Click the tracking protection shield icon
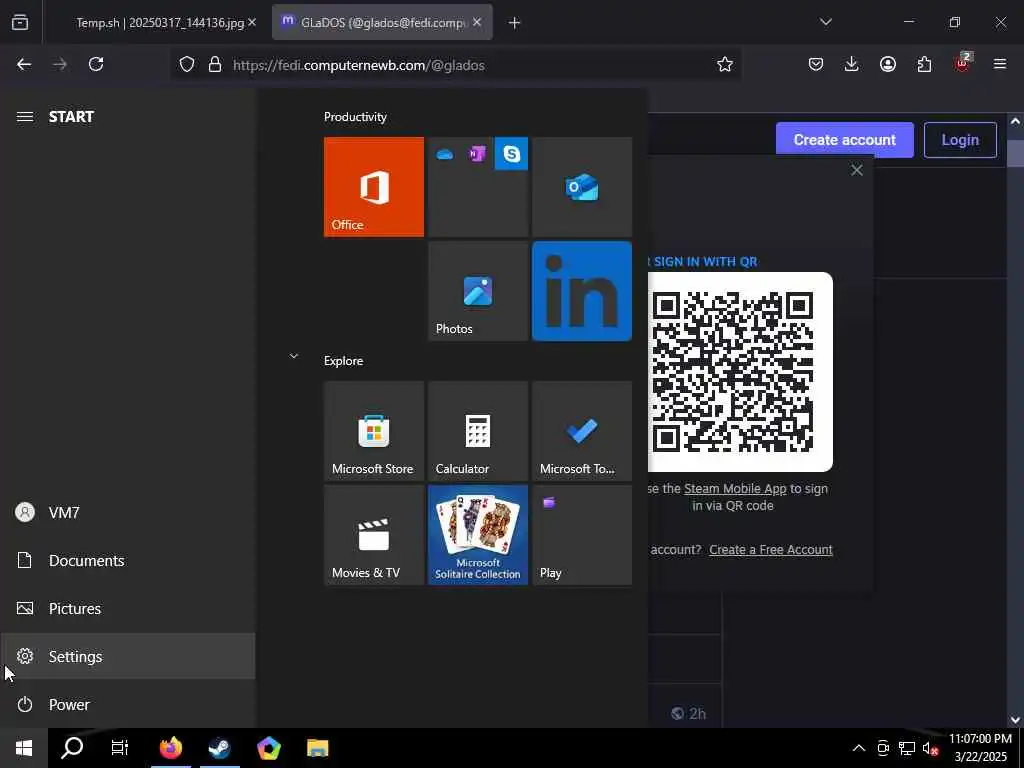The width and height of the screenshot is (1024, 768). point(187,65)
